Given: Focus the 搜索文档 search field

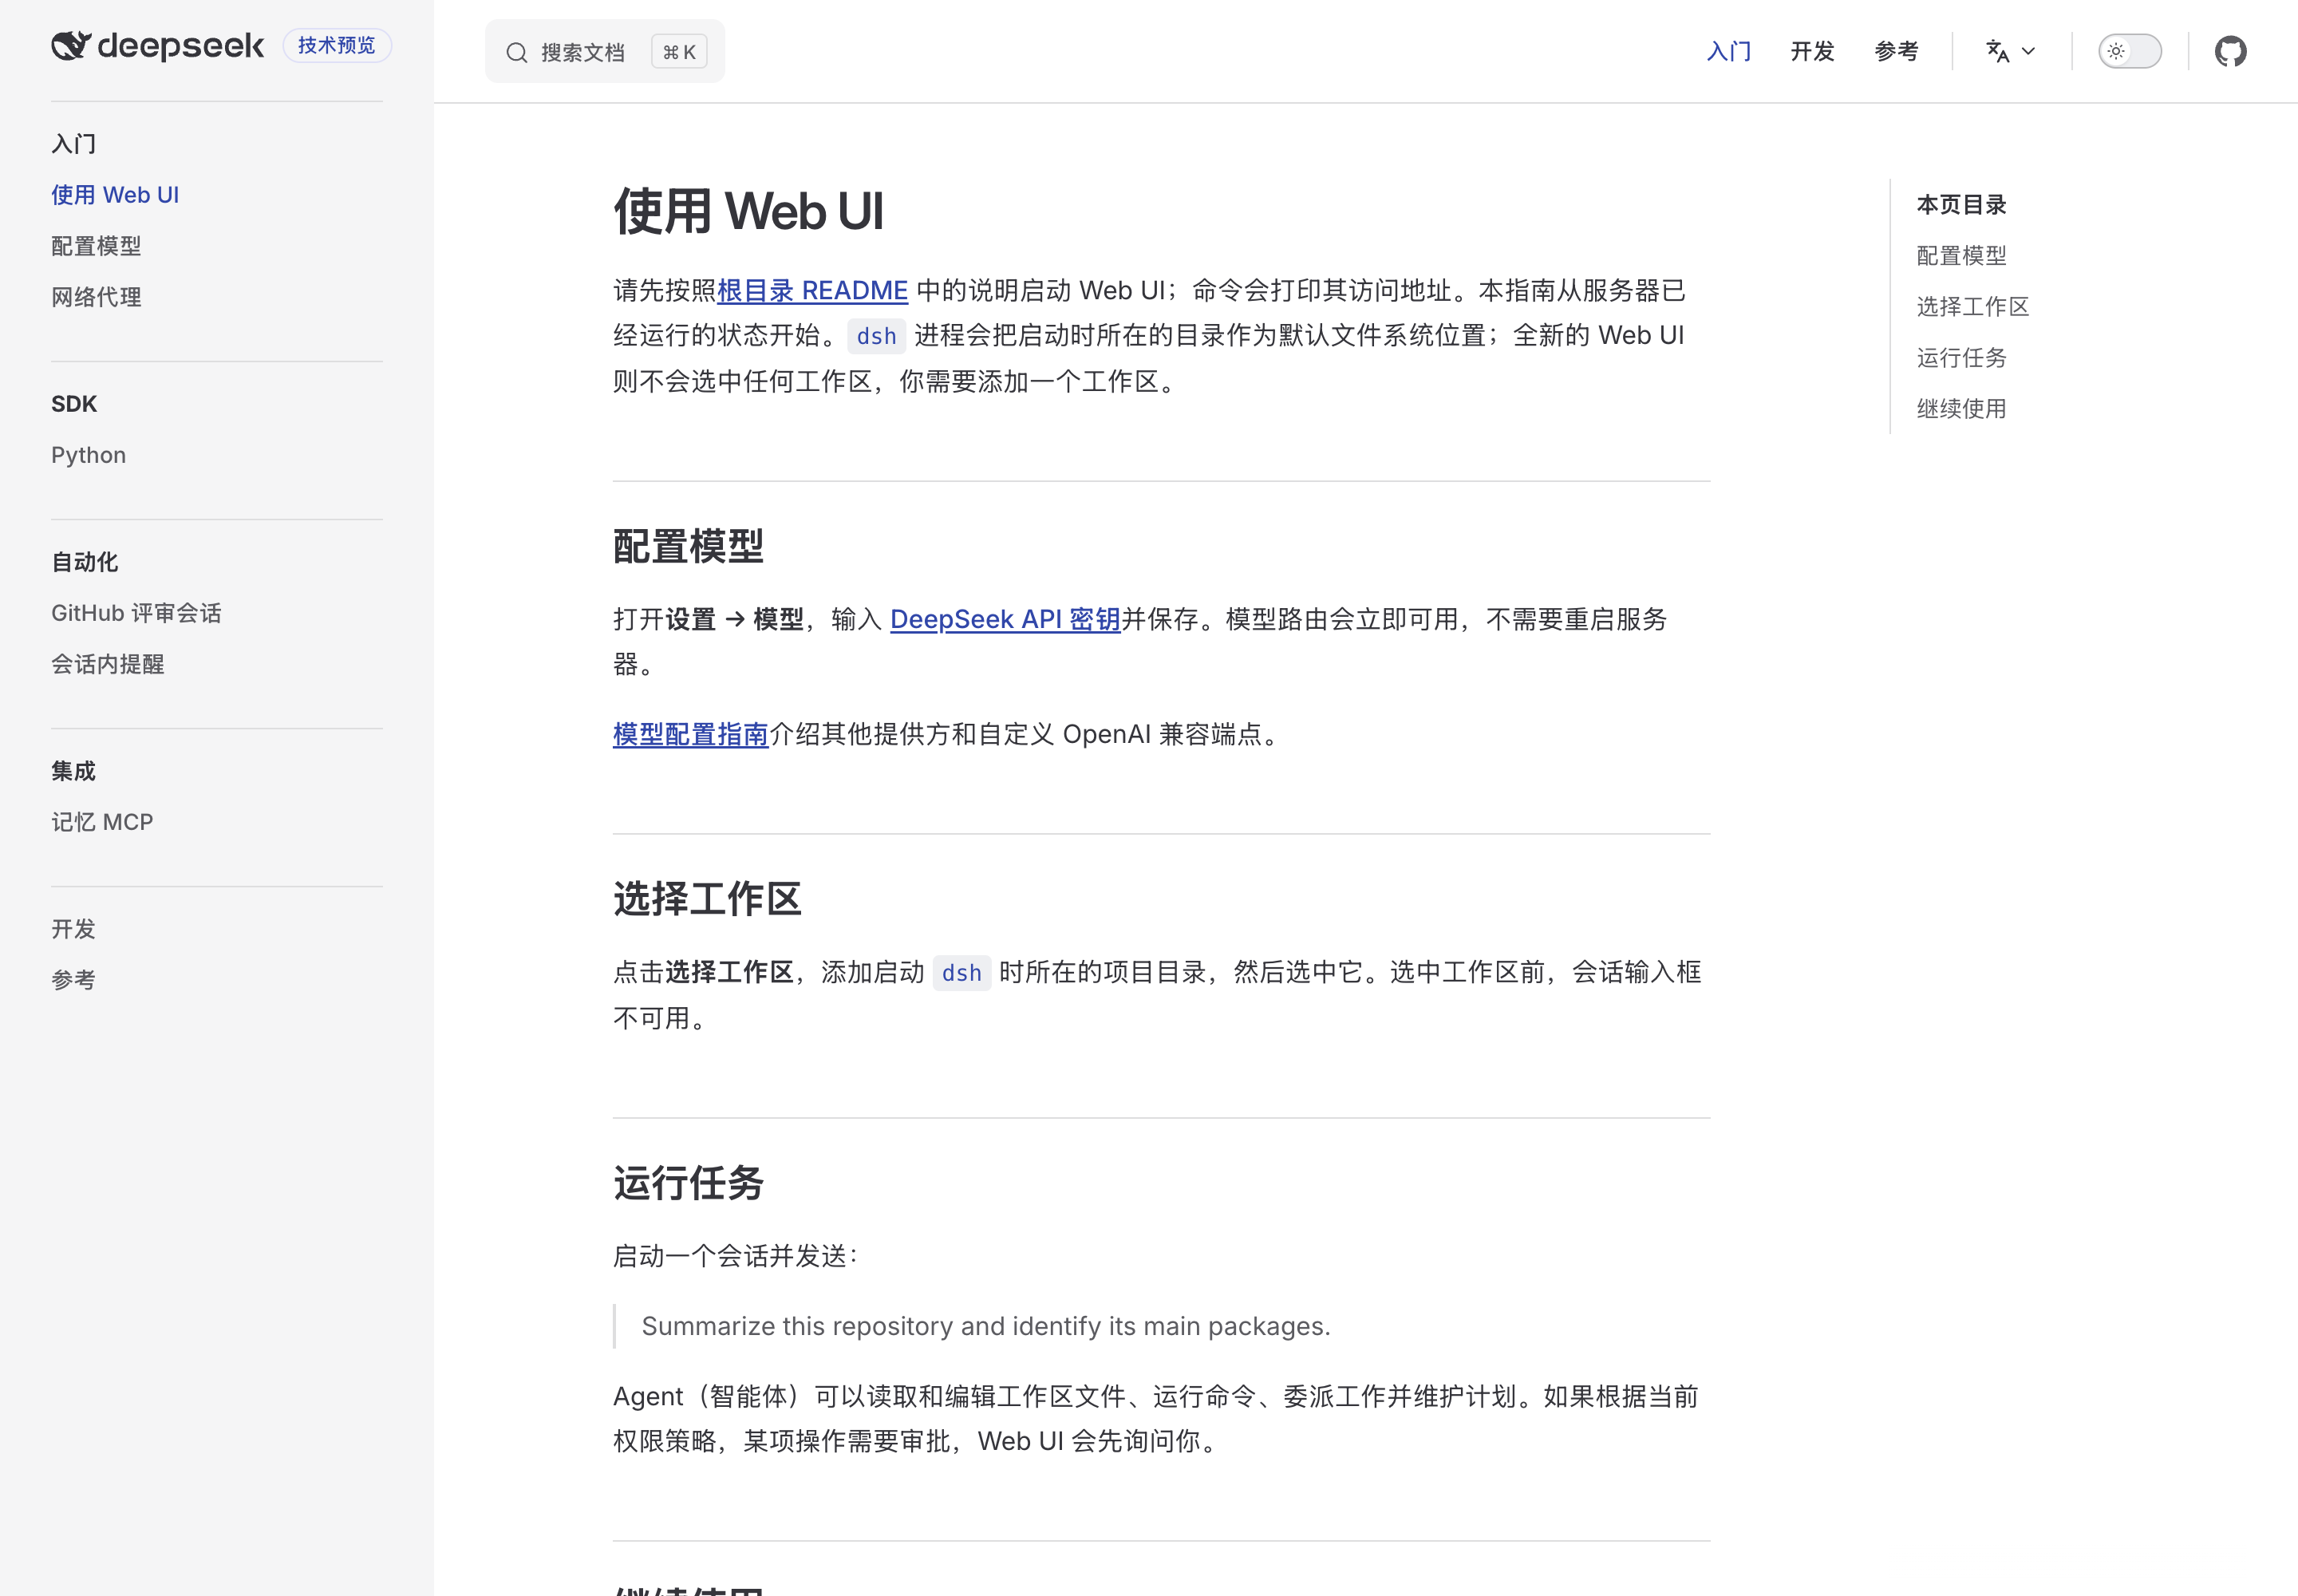Looking at the screenshot, I should pos(604,52).
